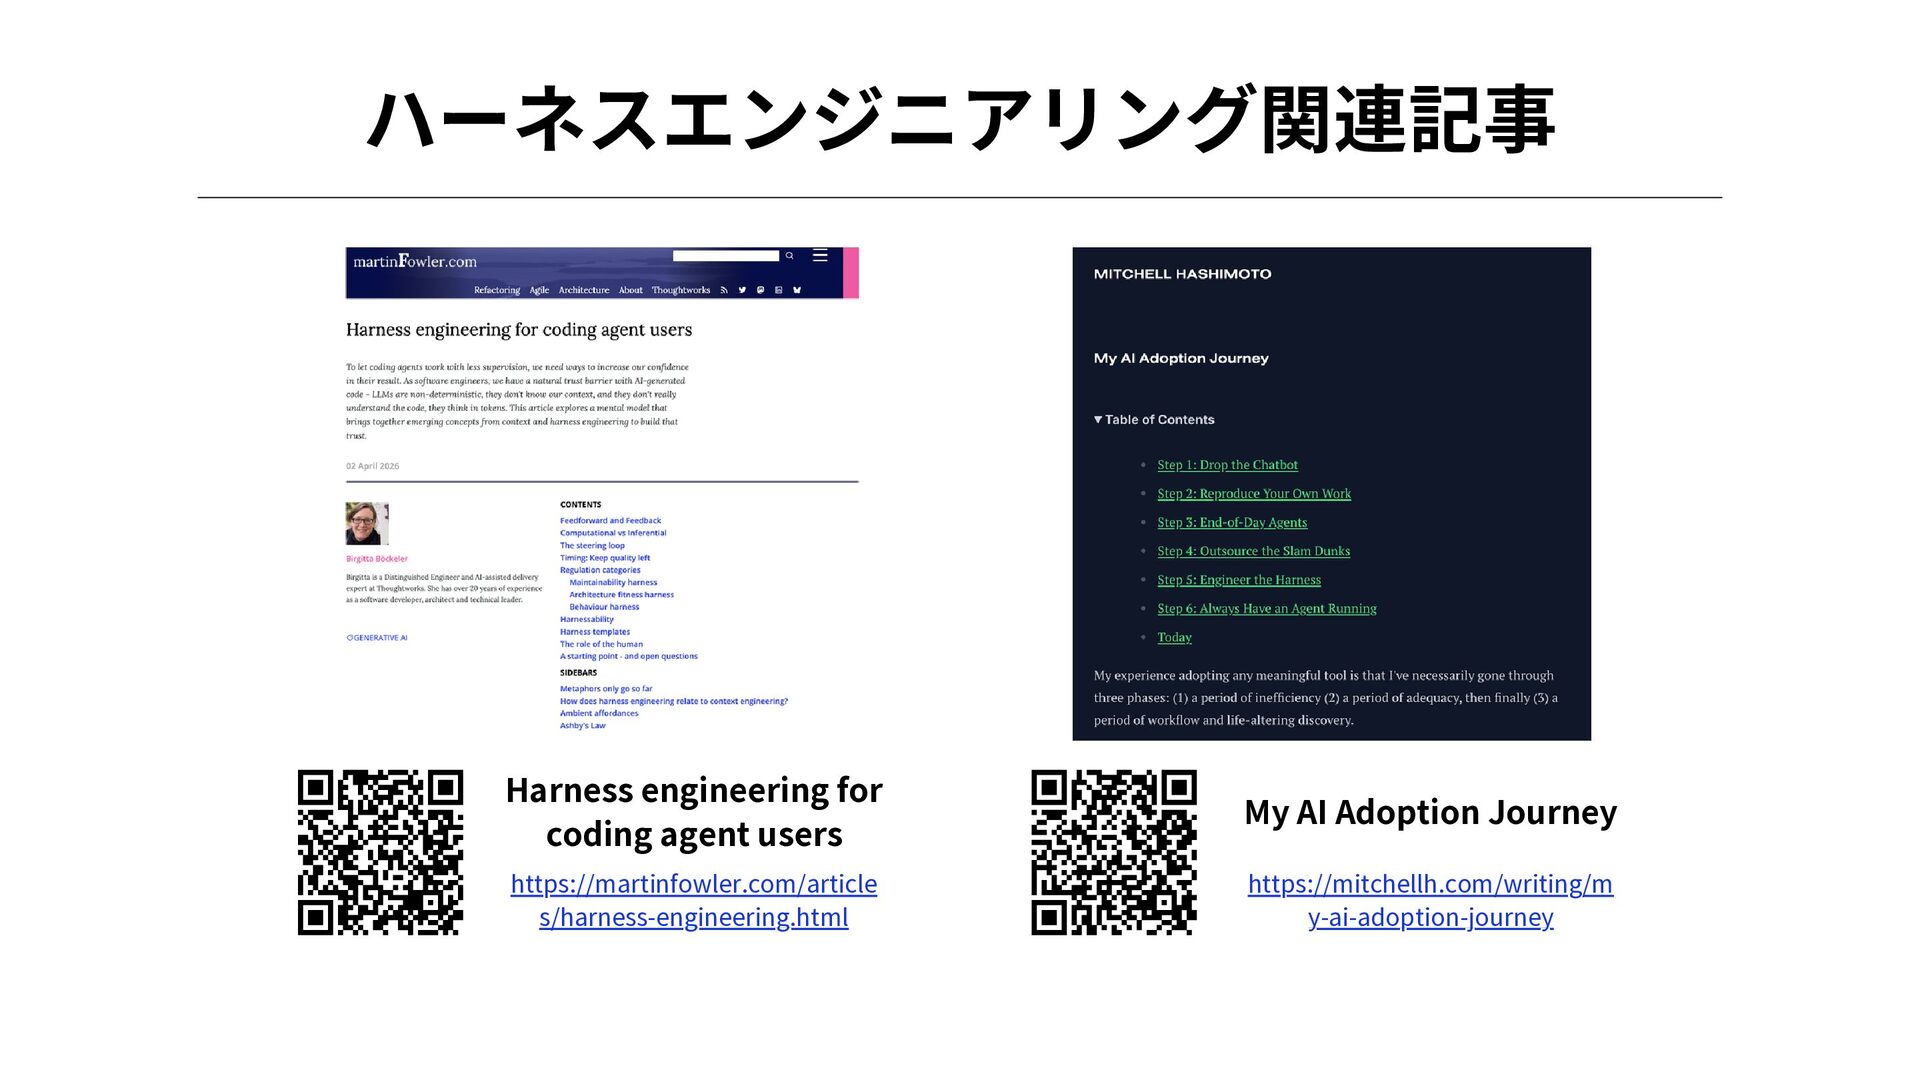This screenshot has width=1920, height=1080.
Task: Open the hamburger menu icon
Action: coord(820,256)
